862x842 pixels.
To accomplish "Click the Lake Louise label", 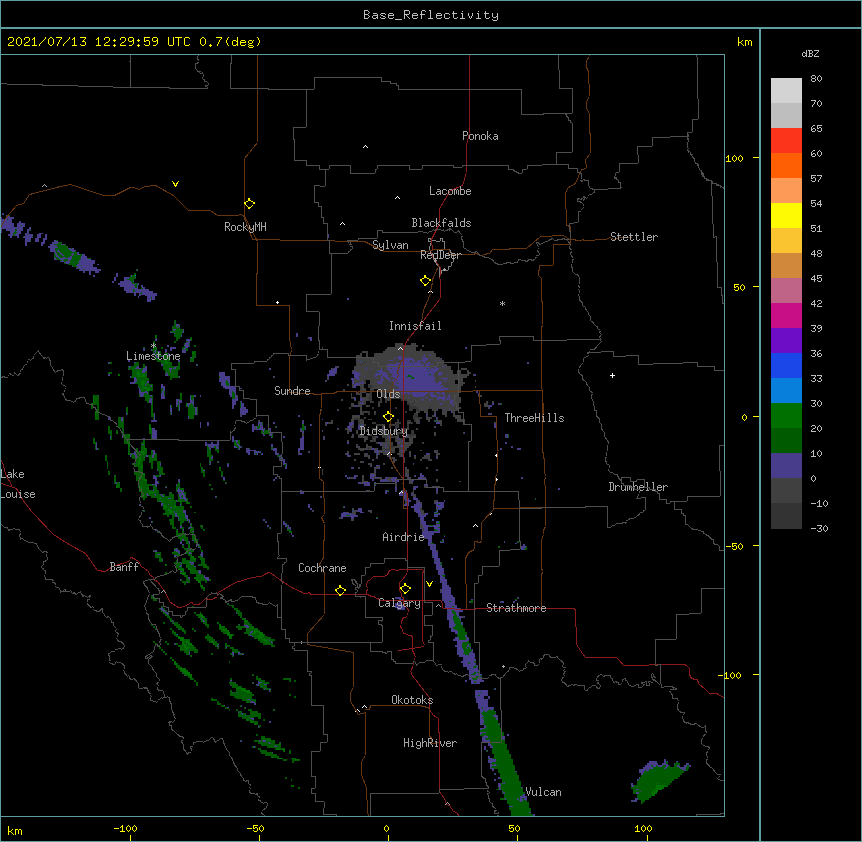I will click(18, 484).
